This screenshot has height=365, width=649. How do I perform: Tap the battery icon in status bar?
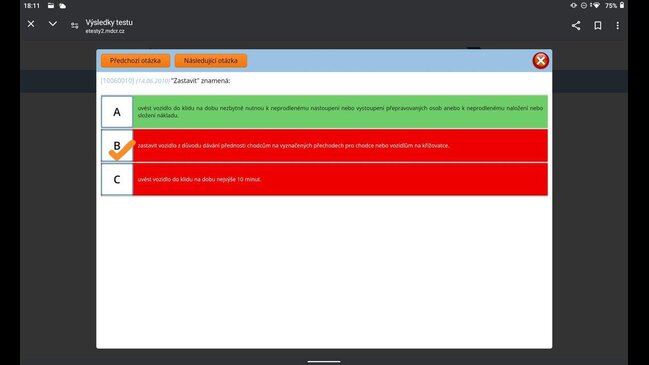(x=622, y=5)
